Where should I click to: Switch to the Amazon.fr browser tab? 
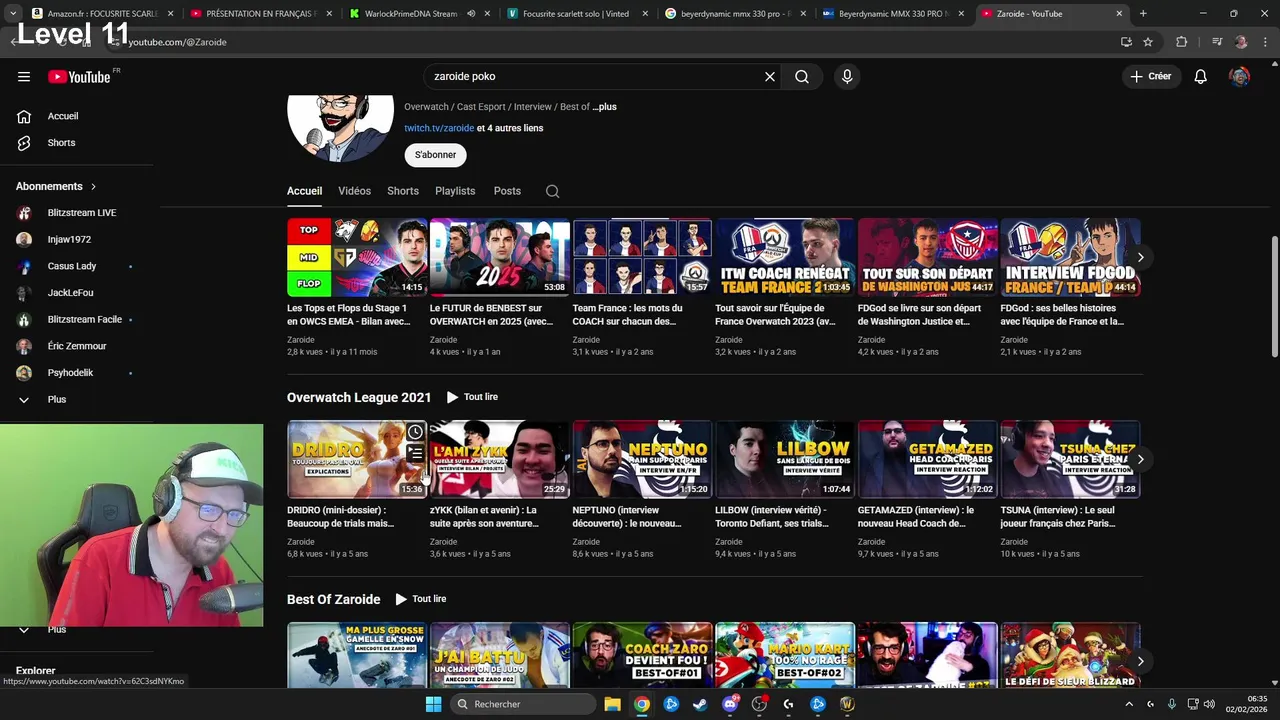101,14
